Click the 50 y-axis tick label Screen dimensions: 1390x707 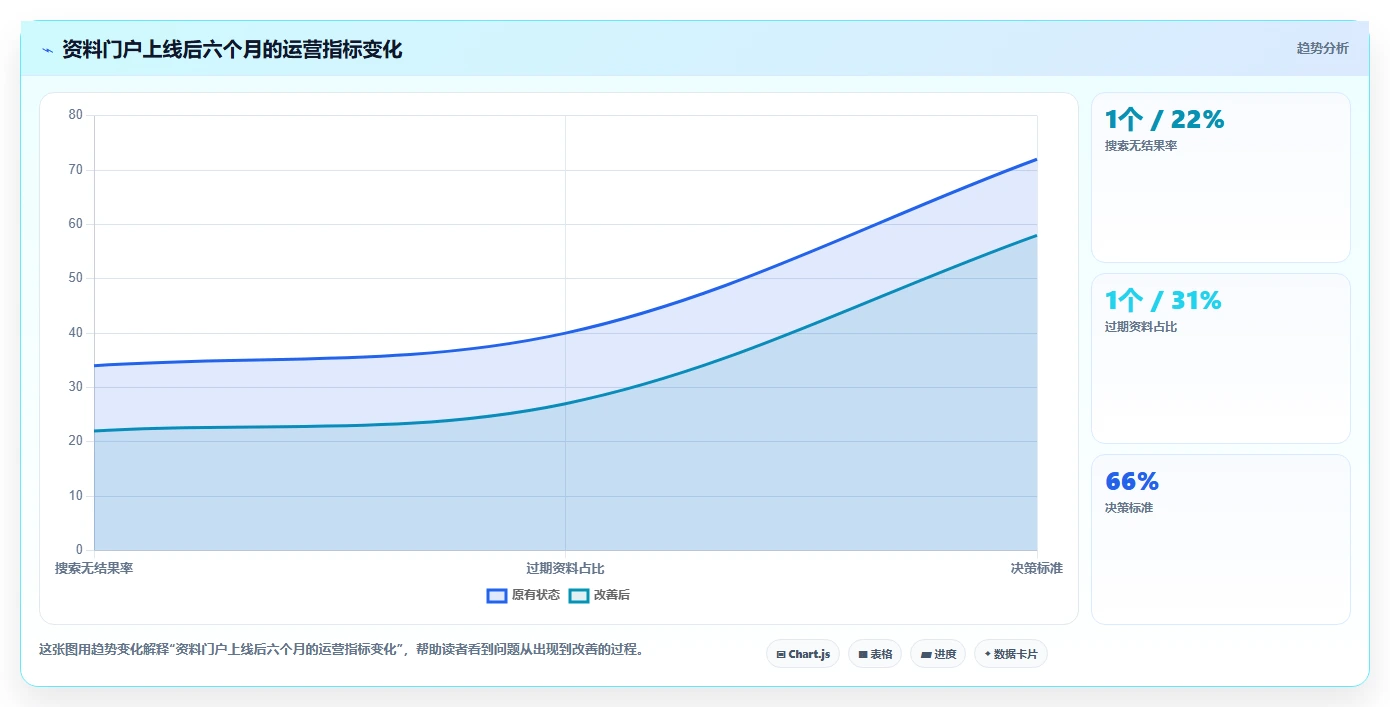76,278
